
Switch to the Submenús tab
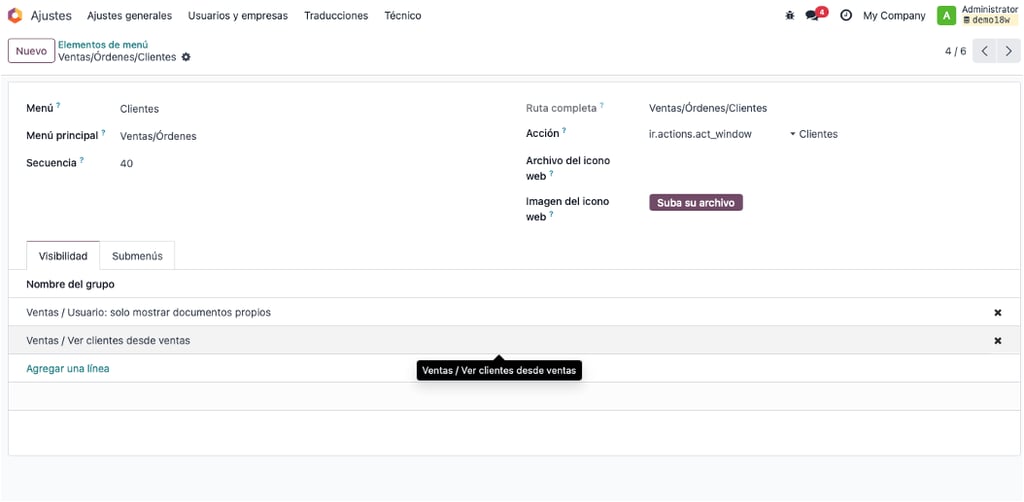[137, 256]
